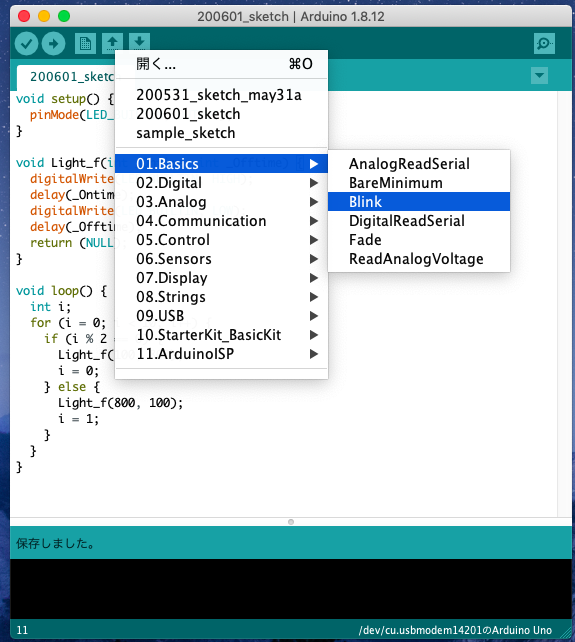Image resolution: width=575 pixels, height=642 pixels.
Task: Click the 'void loop() {' code line
Action: 61,291
